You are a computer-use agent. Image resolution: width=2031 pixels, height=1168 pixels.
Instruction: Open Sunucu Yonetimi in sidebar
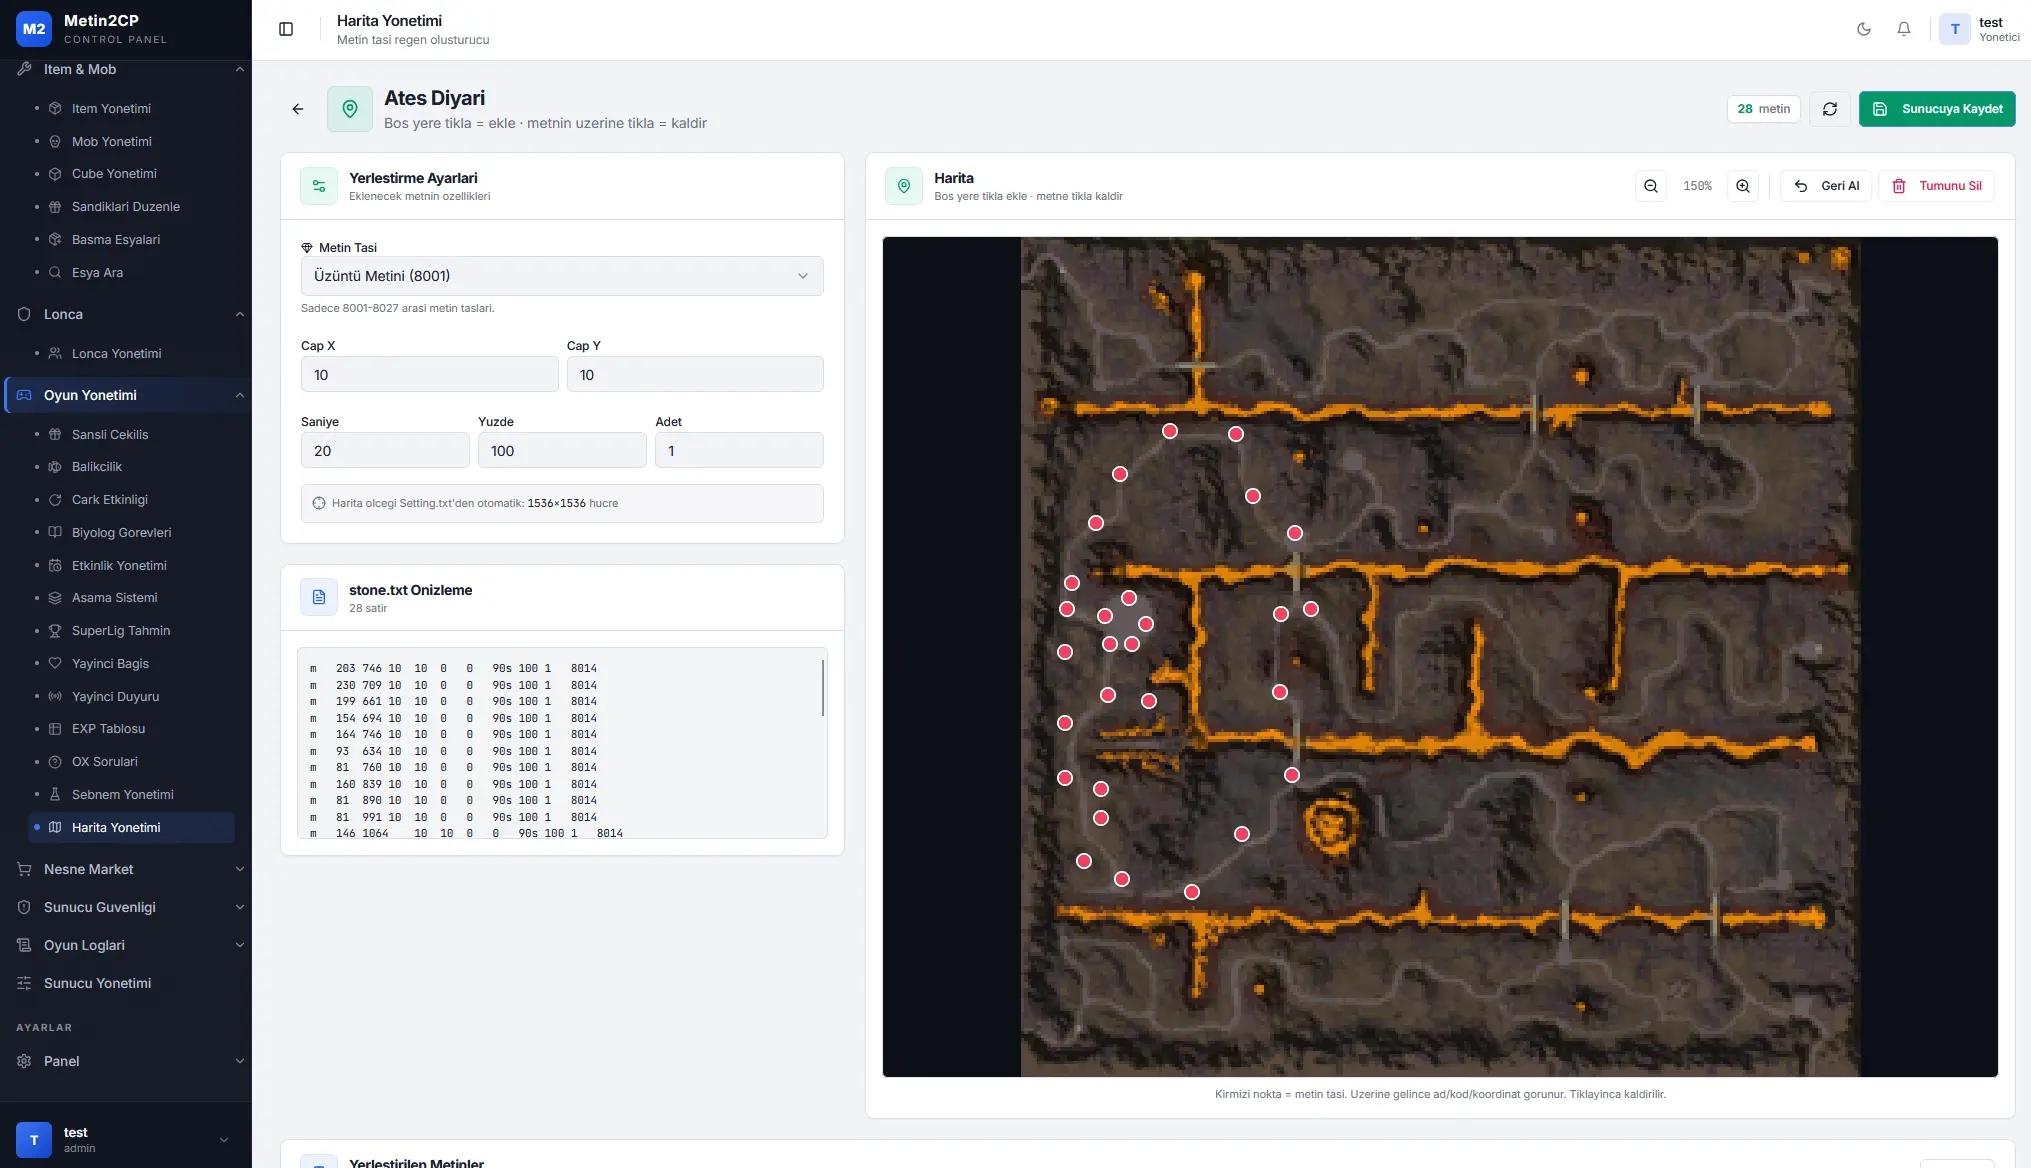click(126, 983)
